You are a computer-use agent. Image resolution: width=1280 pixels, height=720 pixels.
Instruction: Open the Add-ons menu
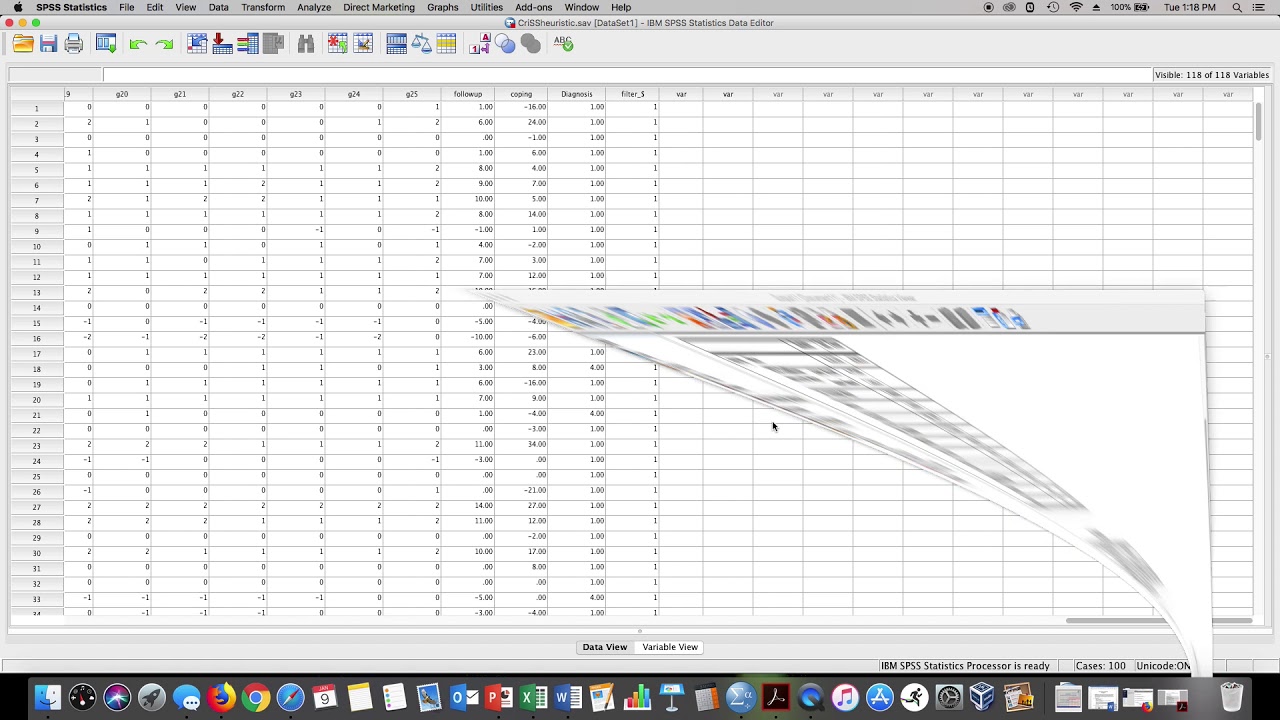pos(534,7)
